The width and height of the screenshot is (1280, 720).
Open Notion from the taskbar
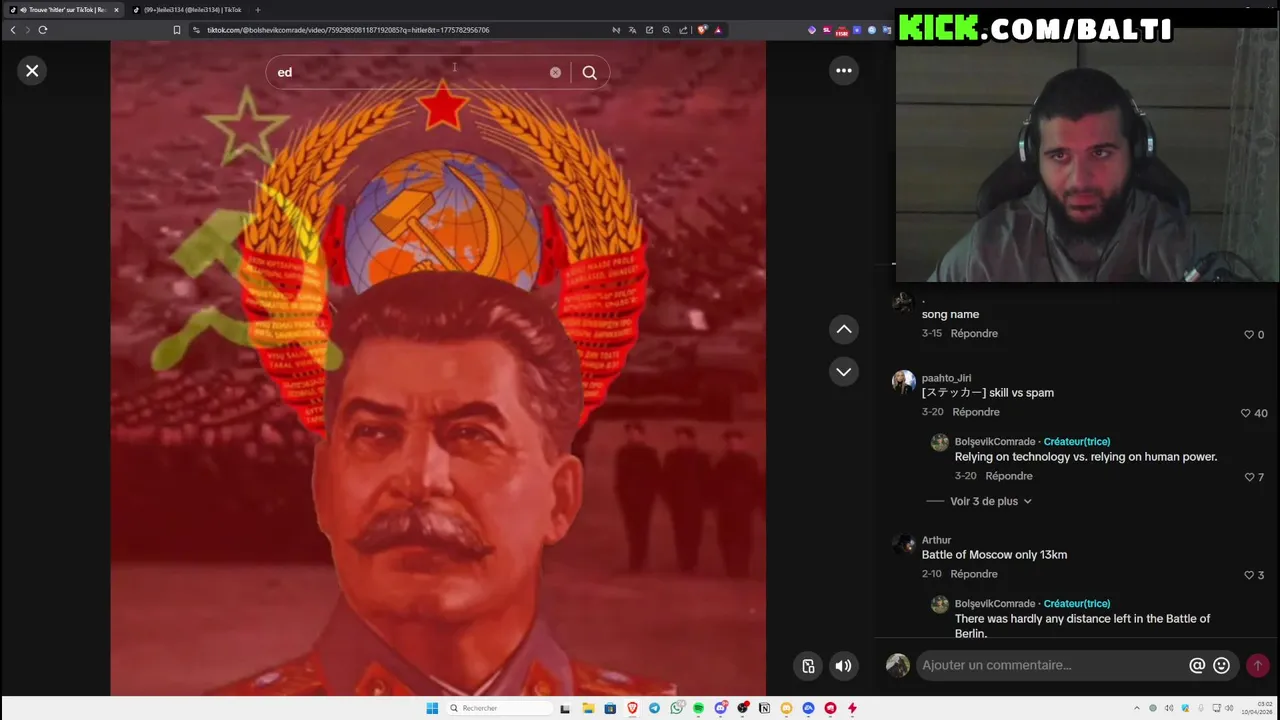click(x=764, y=708)
